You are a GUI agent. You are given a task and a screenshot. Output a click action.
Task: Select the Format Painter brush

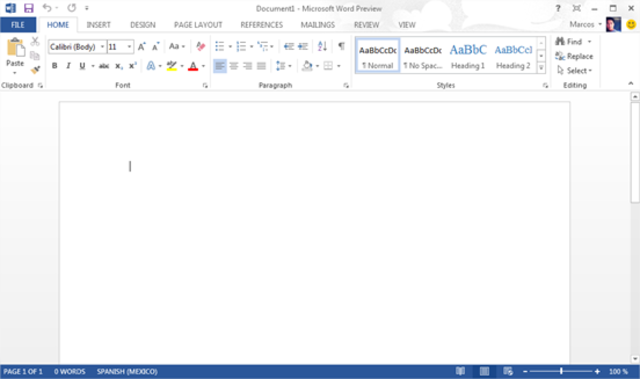pos(35,70)
